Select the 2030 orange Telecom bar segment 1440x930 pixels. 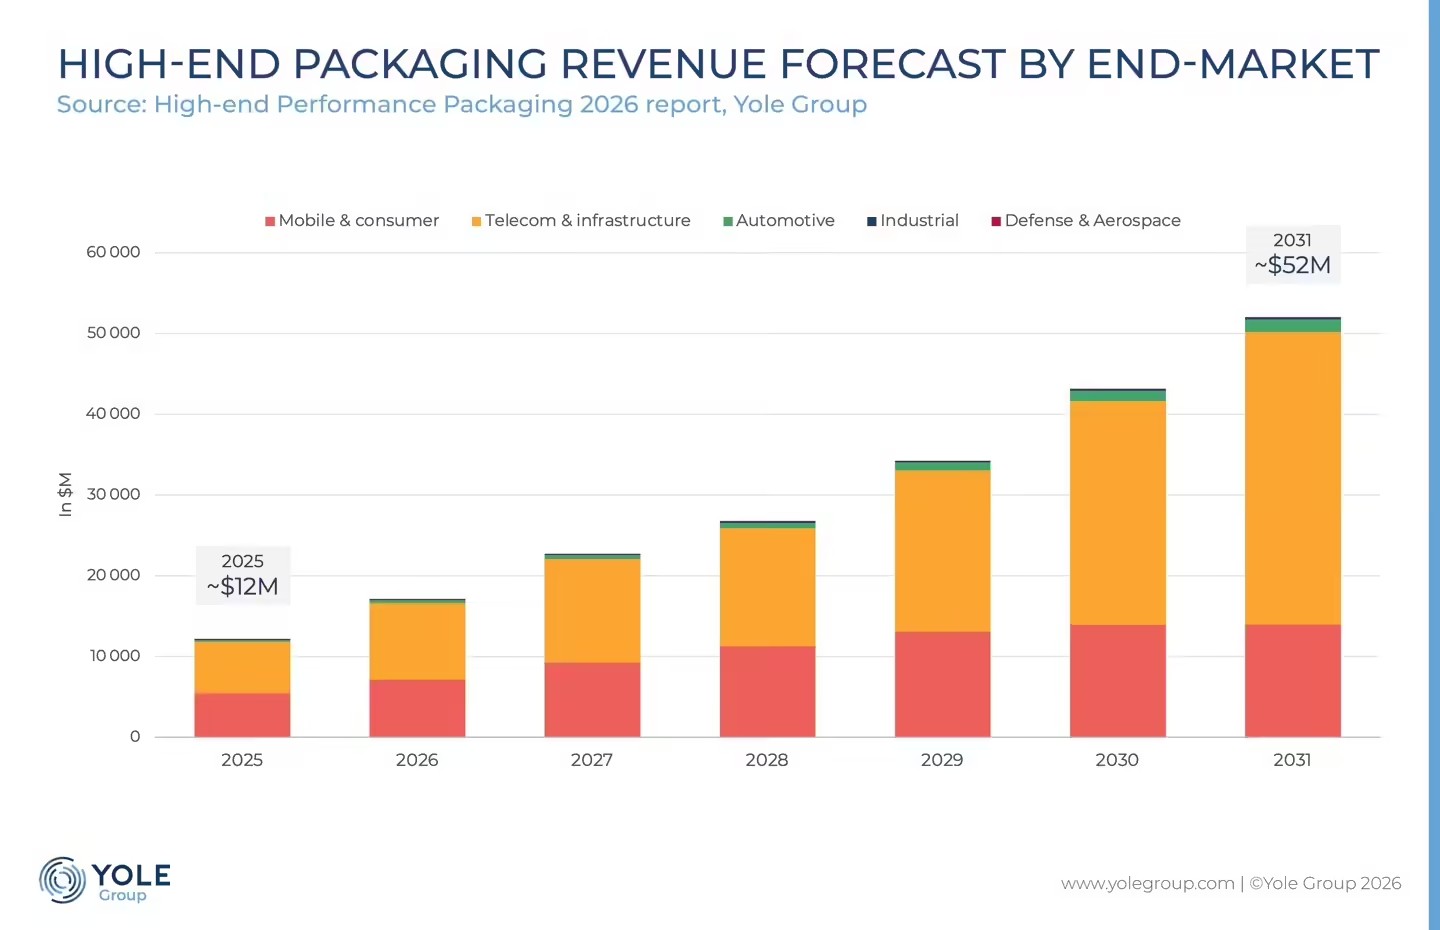coord(1117,513)
